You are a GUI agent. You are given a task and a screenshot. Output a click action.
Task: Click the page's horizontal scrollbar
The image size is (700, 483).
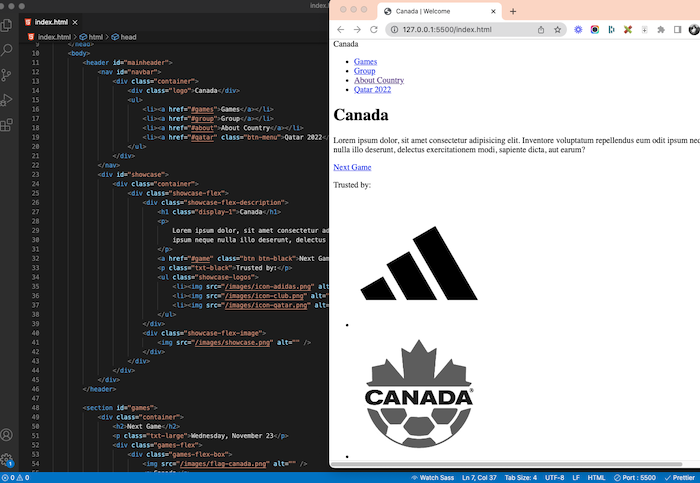tap(507, 464)
